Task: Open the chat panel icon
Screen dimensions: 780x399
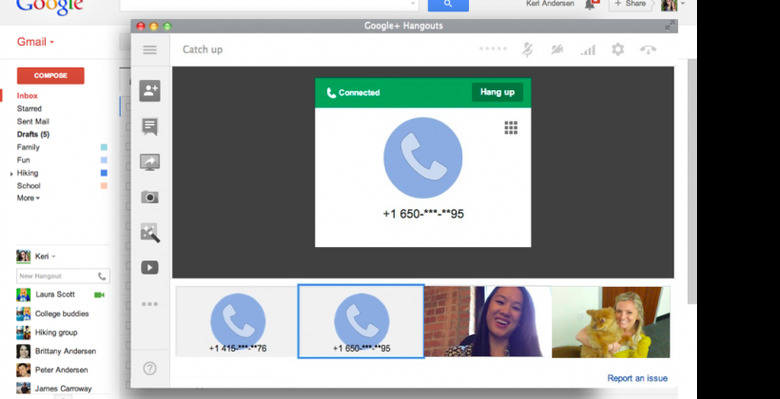Action: pyautogui.click(x=150, y=126)
